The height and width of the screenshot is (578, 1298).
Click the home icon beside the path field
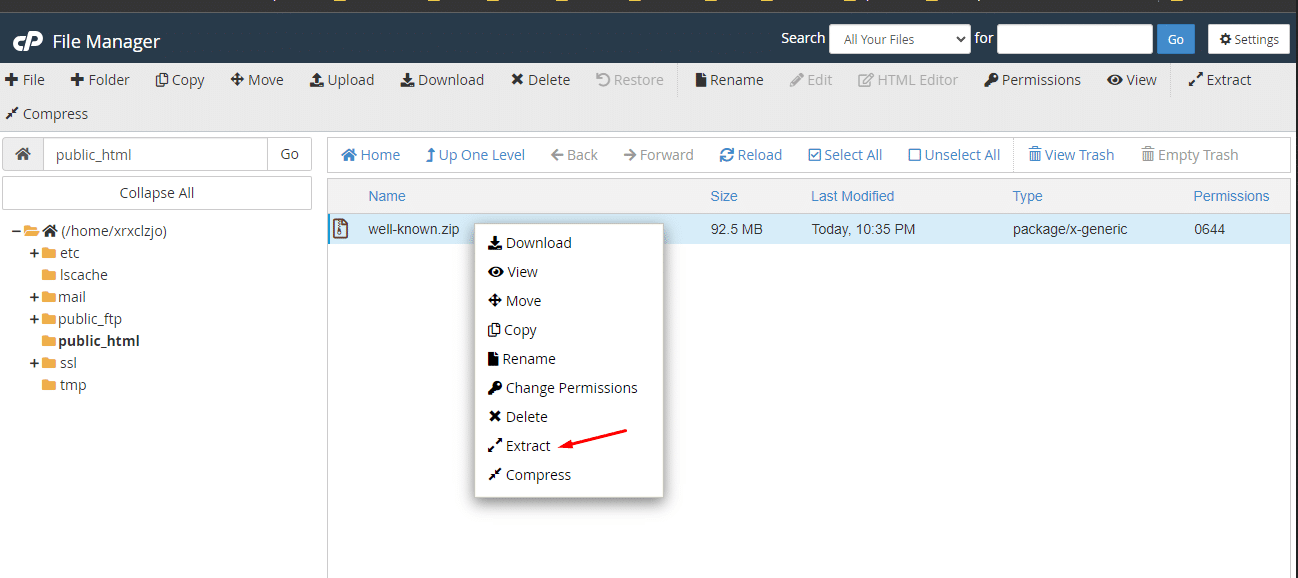point(23,155)
